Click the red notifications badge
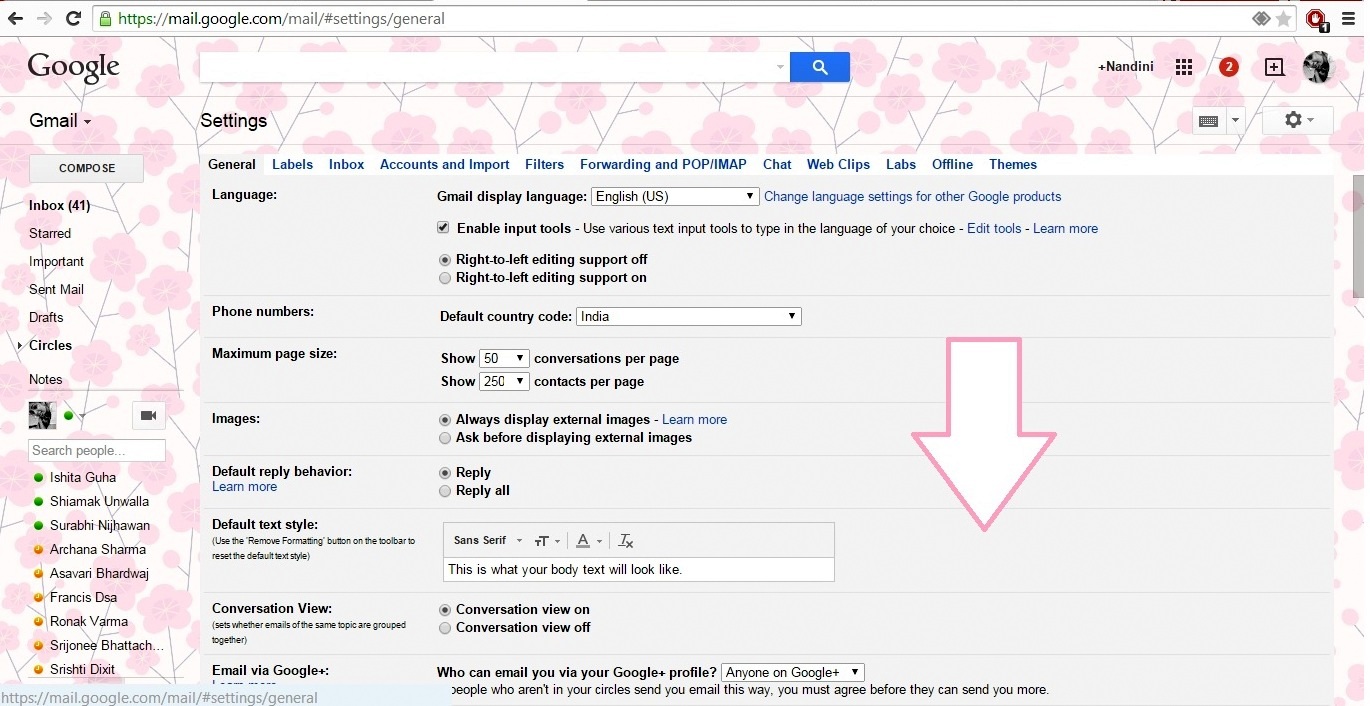This screenshot has height=706, width=1370. [1229, 67]
